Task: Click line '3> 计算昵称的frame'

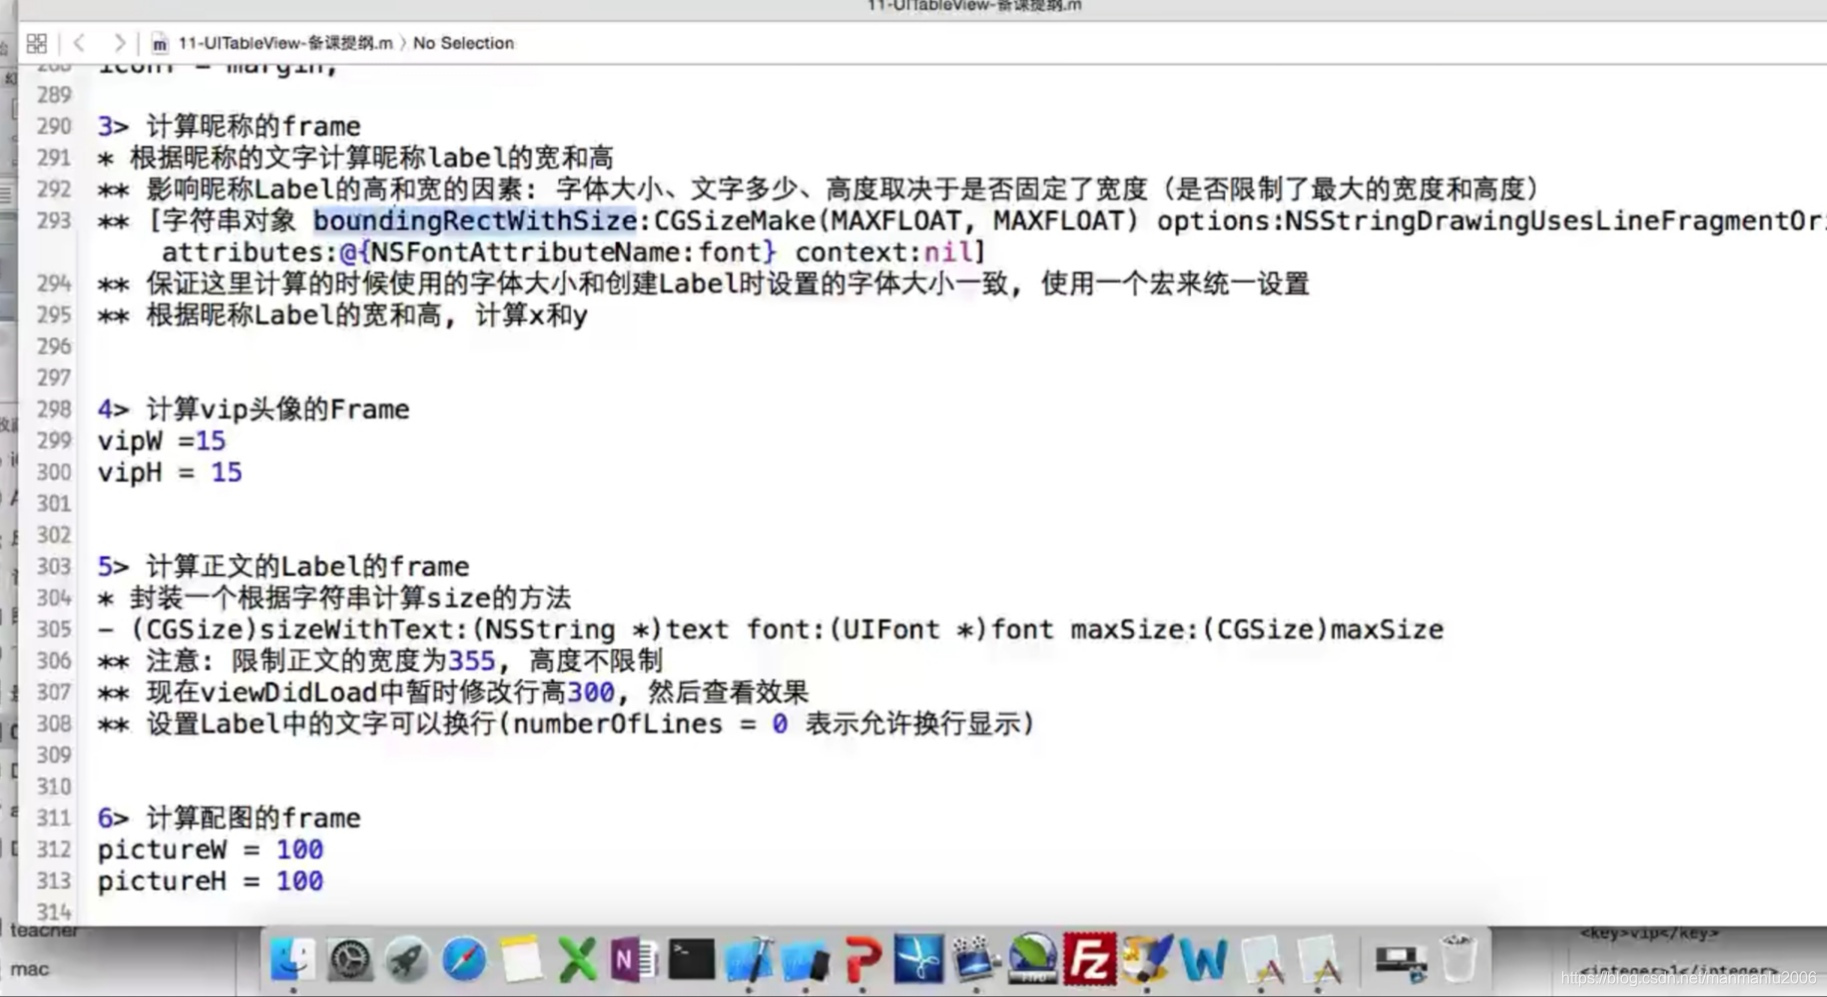Action: (x=229, y=126)
